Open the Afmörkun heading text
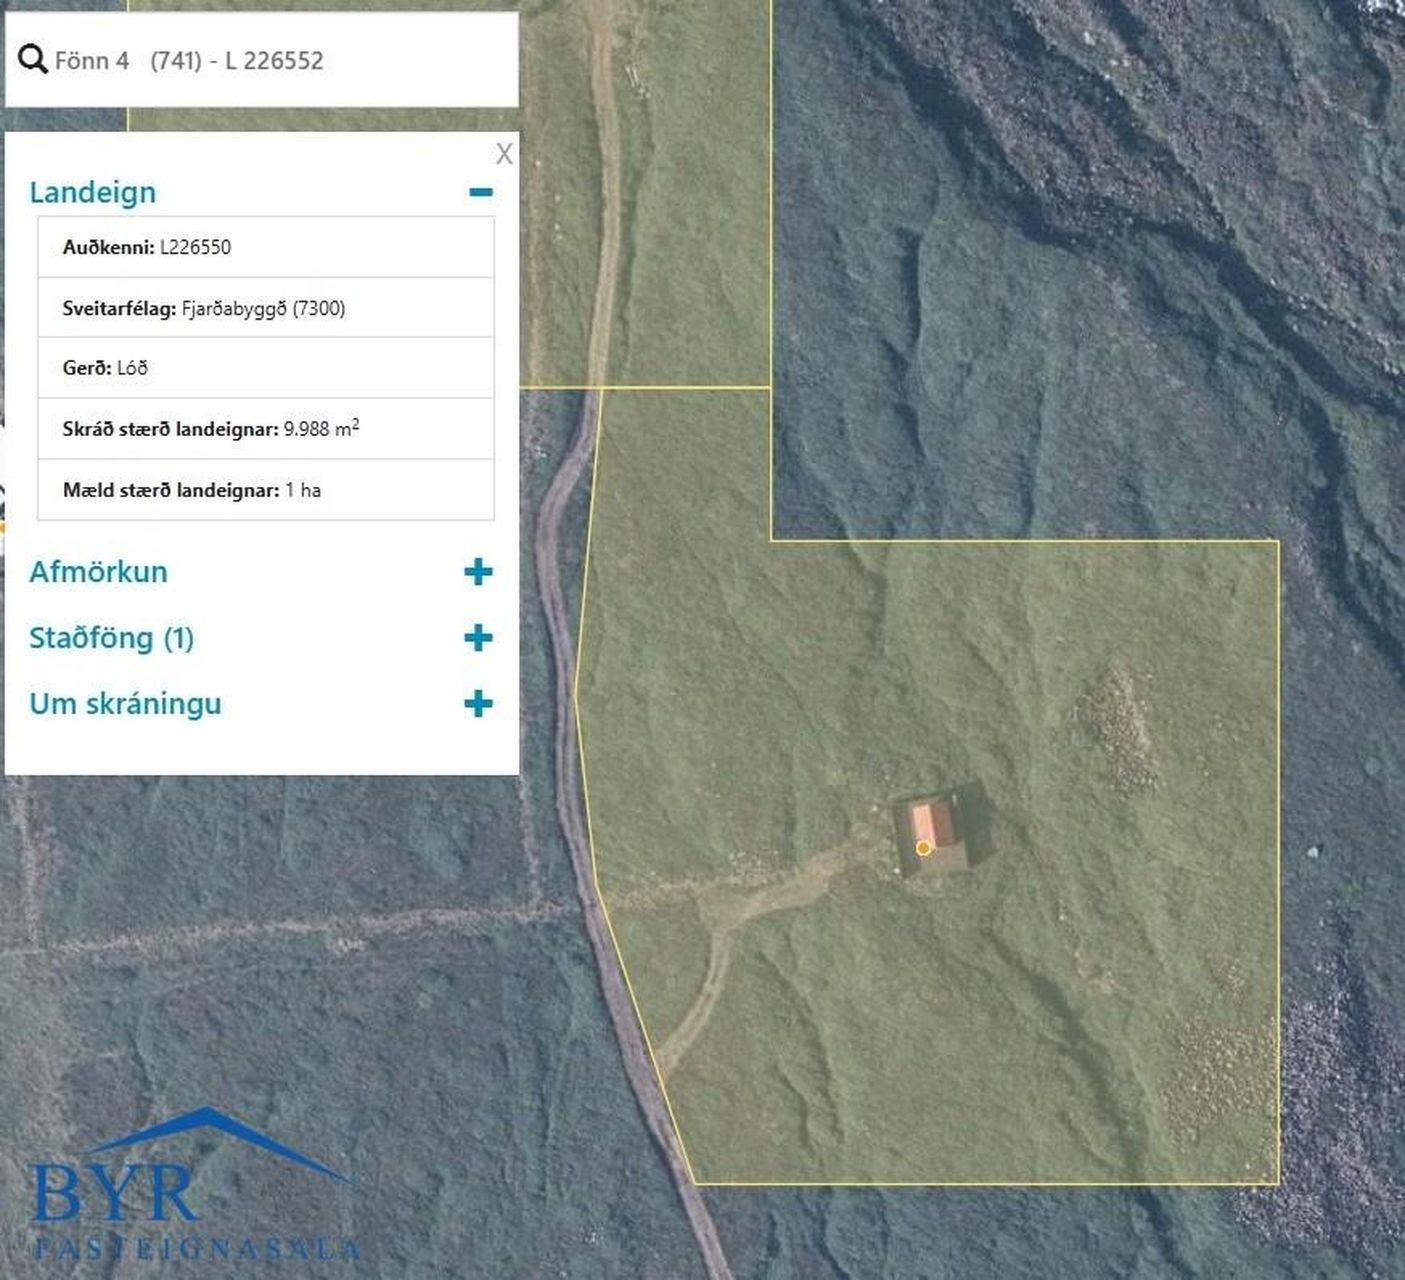1405x1280 pixels. [98, 572]
